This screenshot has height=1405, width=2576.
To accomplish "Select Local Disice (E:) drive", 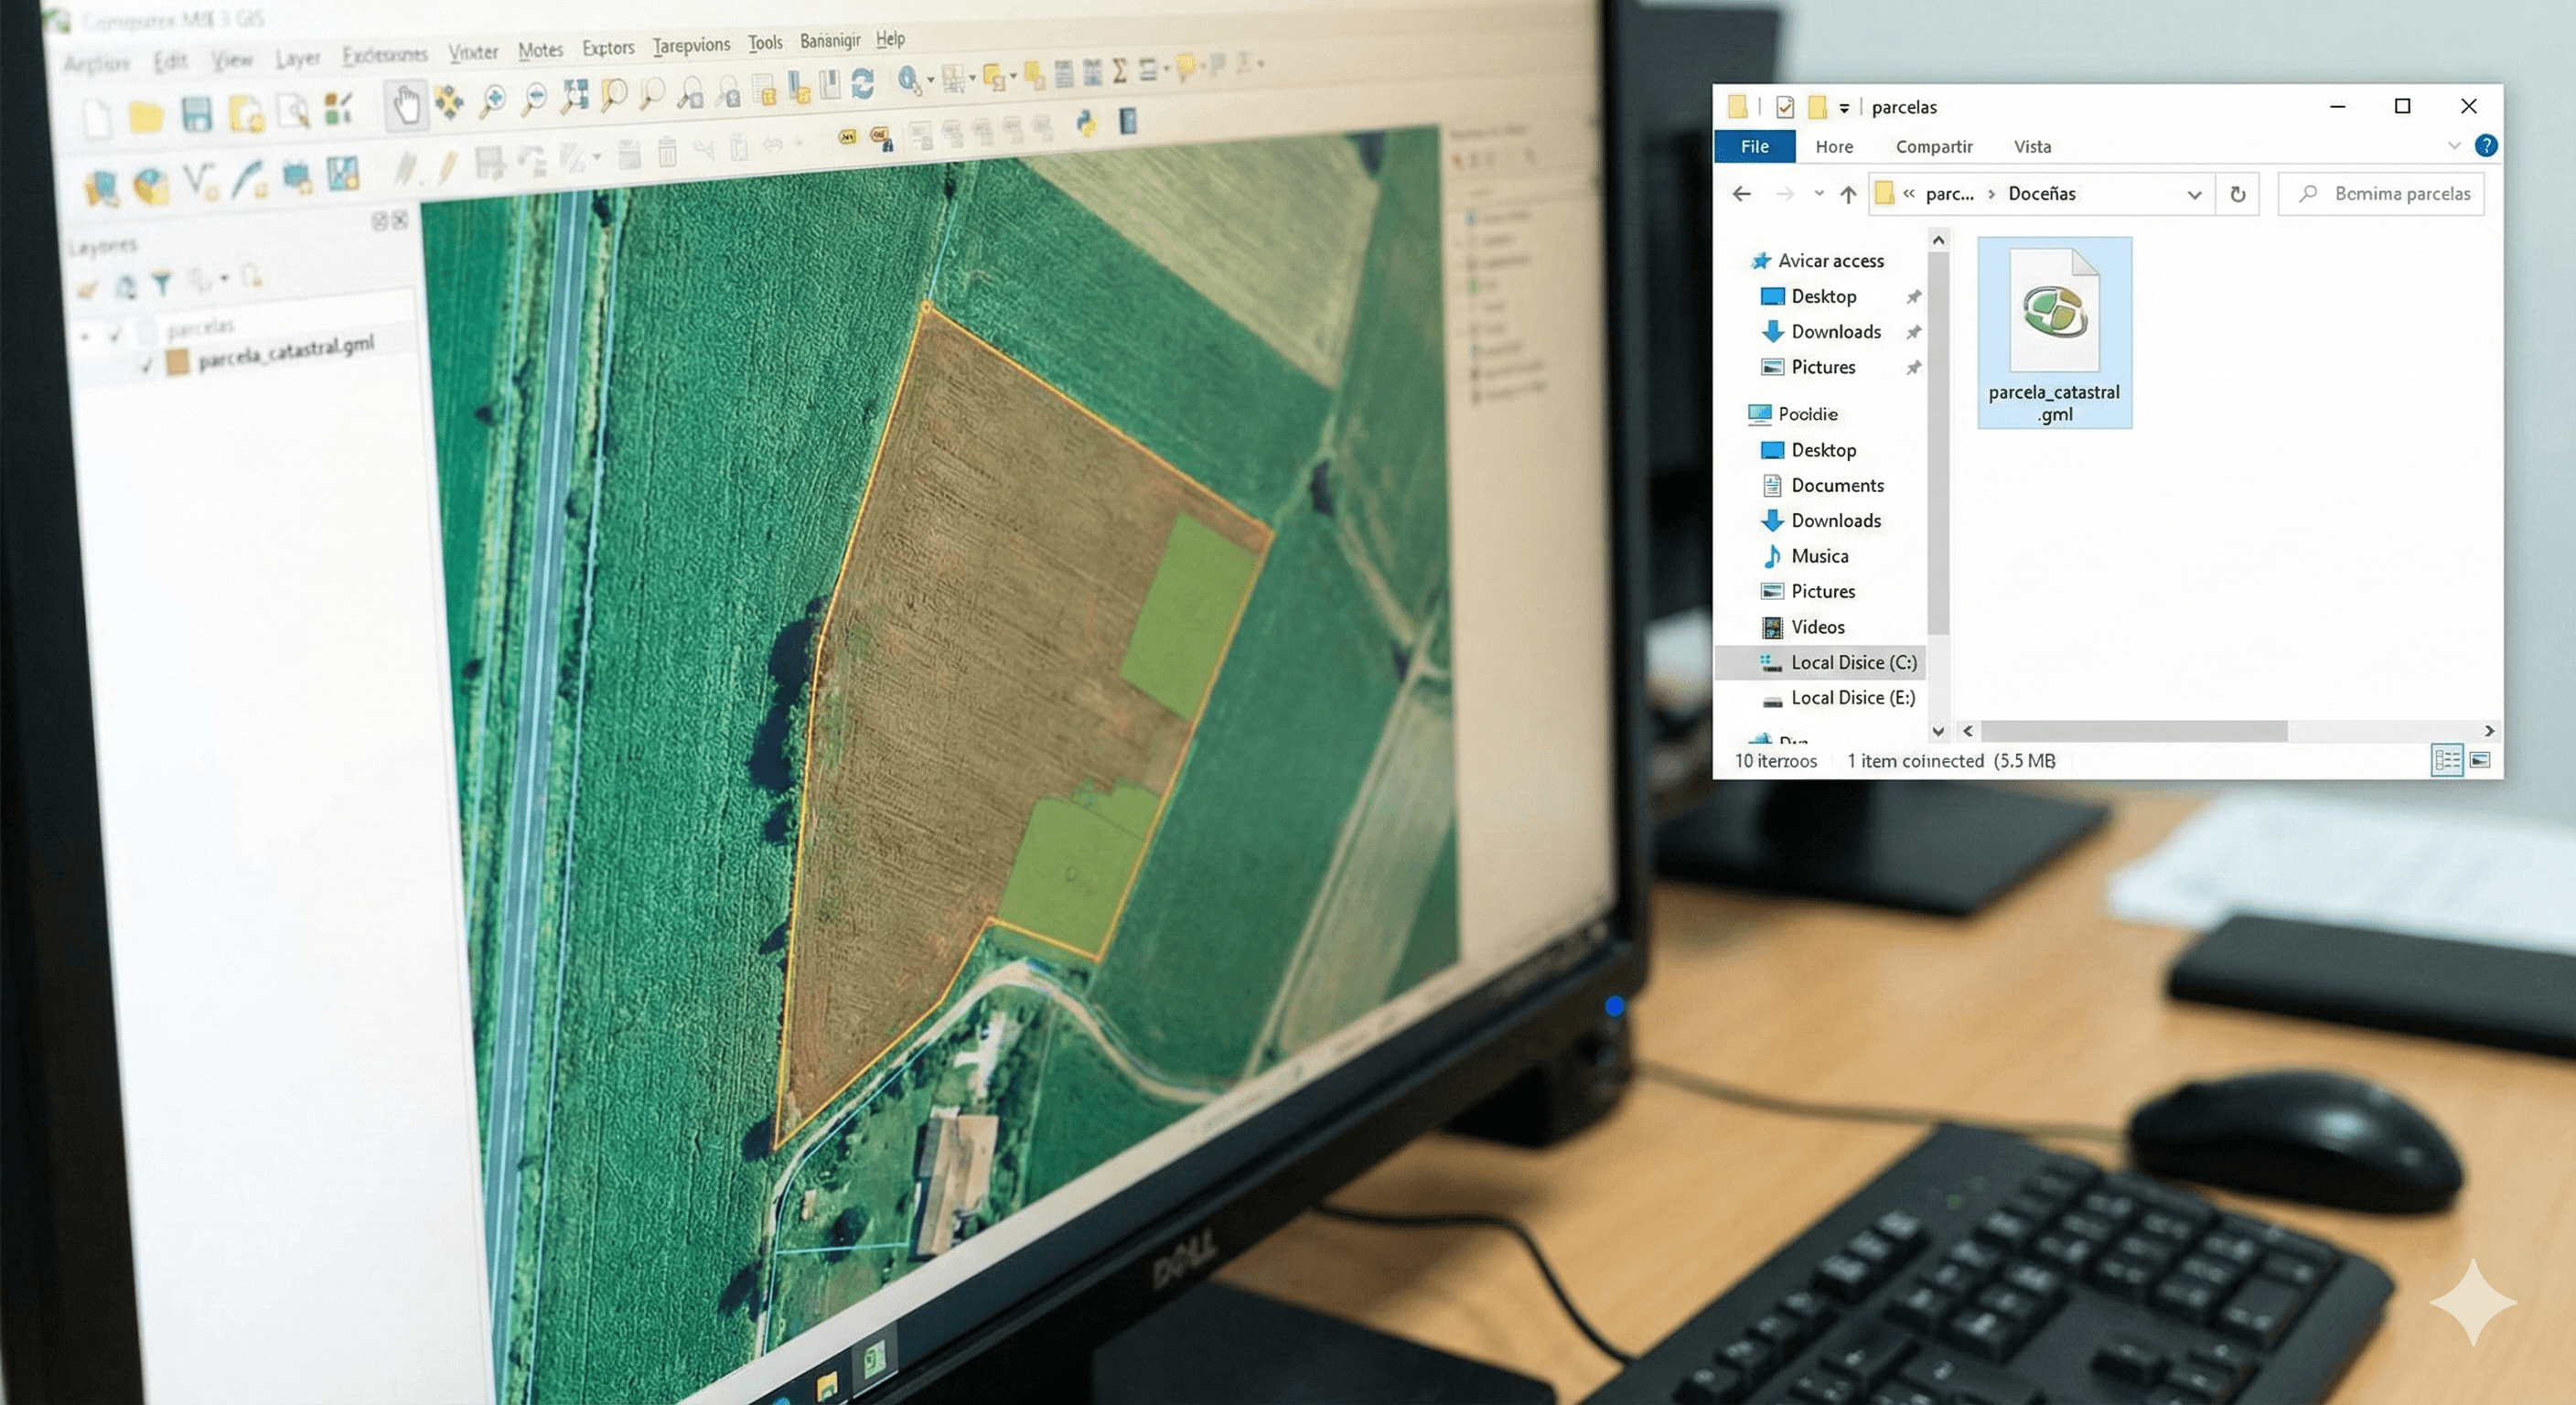I will point(1839,698).
